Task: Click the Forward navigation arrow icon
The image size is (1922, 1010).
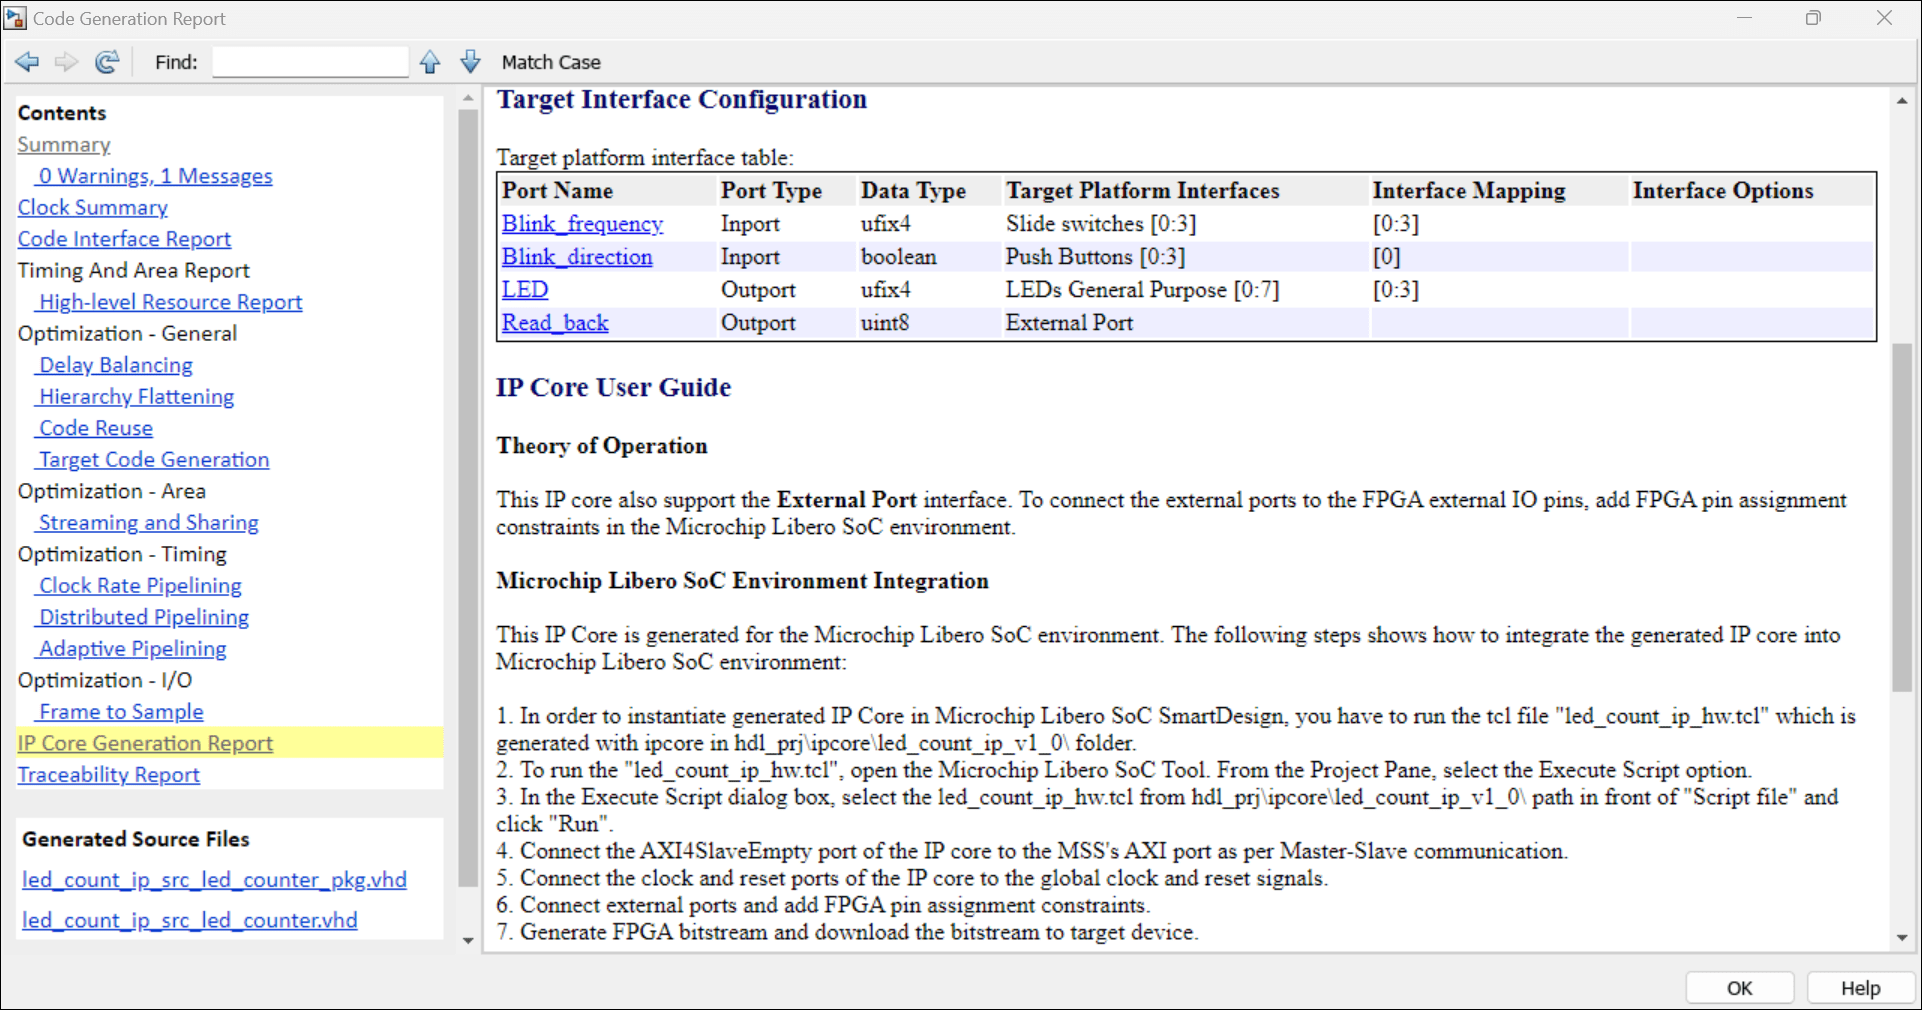Action: pos(66,62)
